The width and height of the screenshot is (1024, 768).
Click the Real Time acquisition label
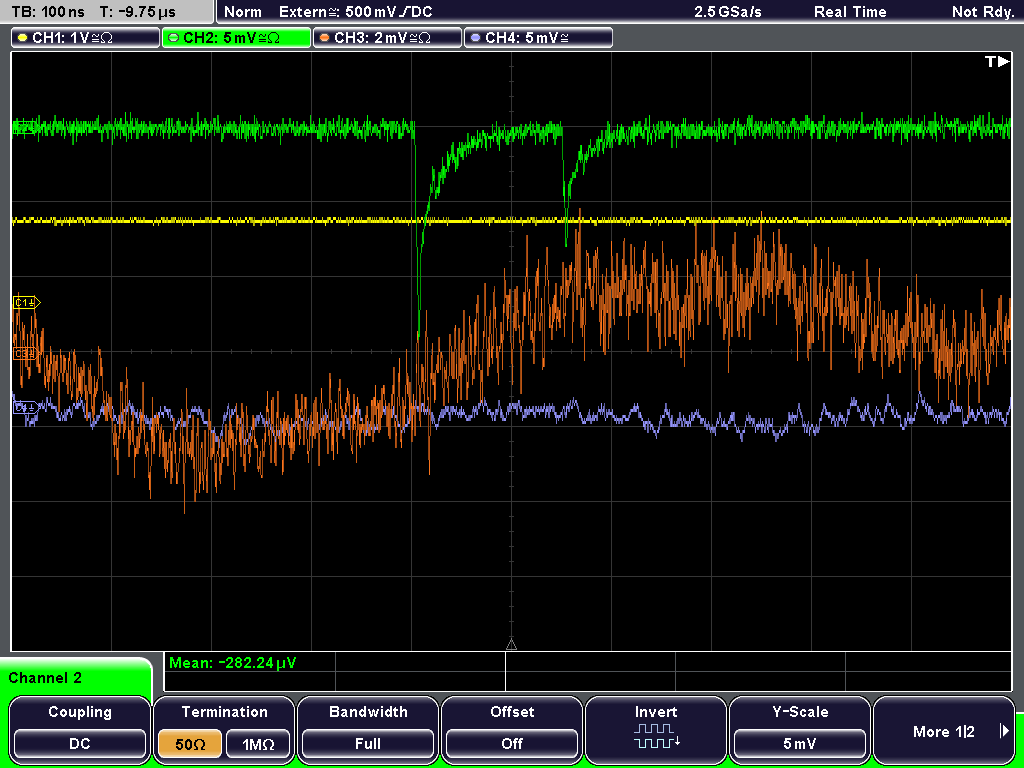(x=850, y=12)
